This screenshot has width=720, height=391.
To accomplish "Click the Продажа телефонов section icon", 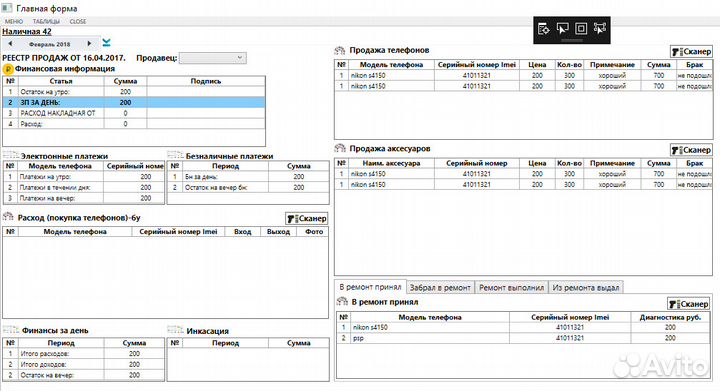I will click(x=340, y=50).
